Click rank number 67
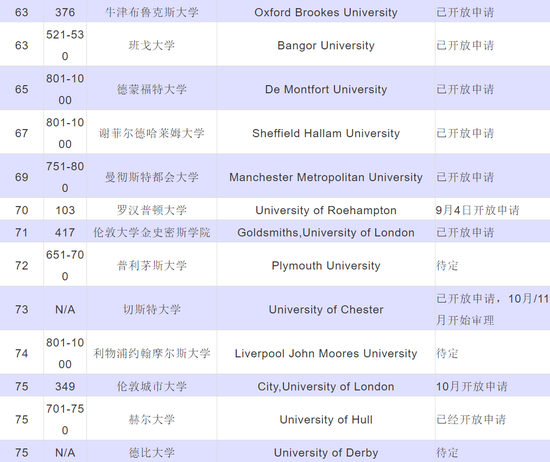Screen dimensions: 550x462 click(x=21, y=133)
